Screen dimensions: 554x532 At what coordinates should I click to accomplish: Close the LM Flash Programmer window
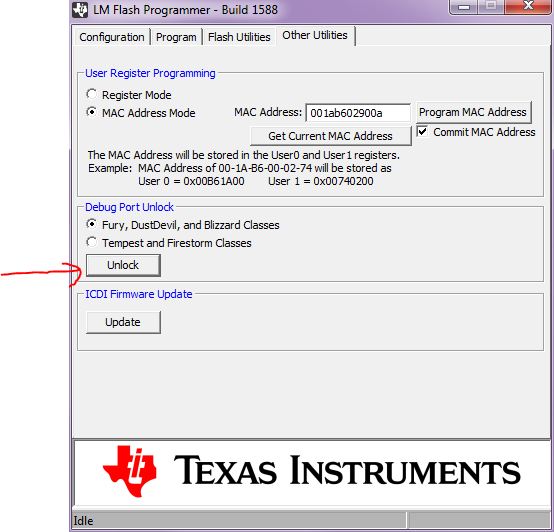coord(528,6)
